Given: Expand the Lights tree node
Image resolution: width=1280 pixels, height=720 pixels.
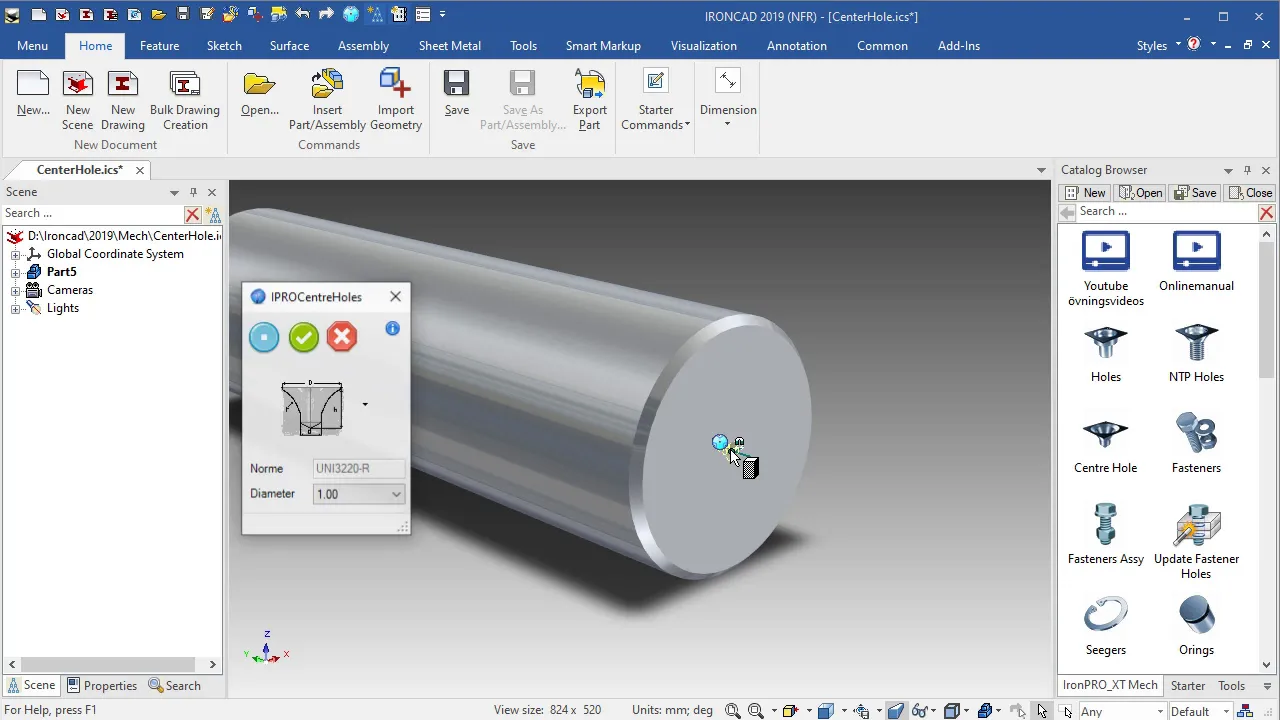Looking at the screenshot, I should tap(16, 309).
